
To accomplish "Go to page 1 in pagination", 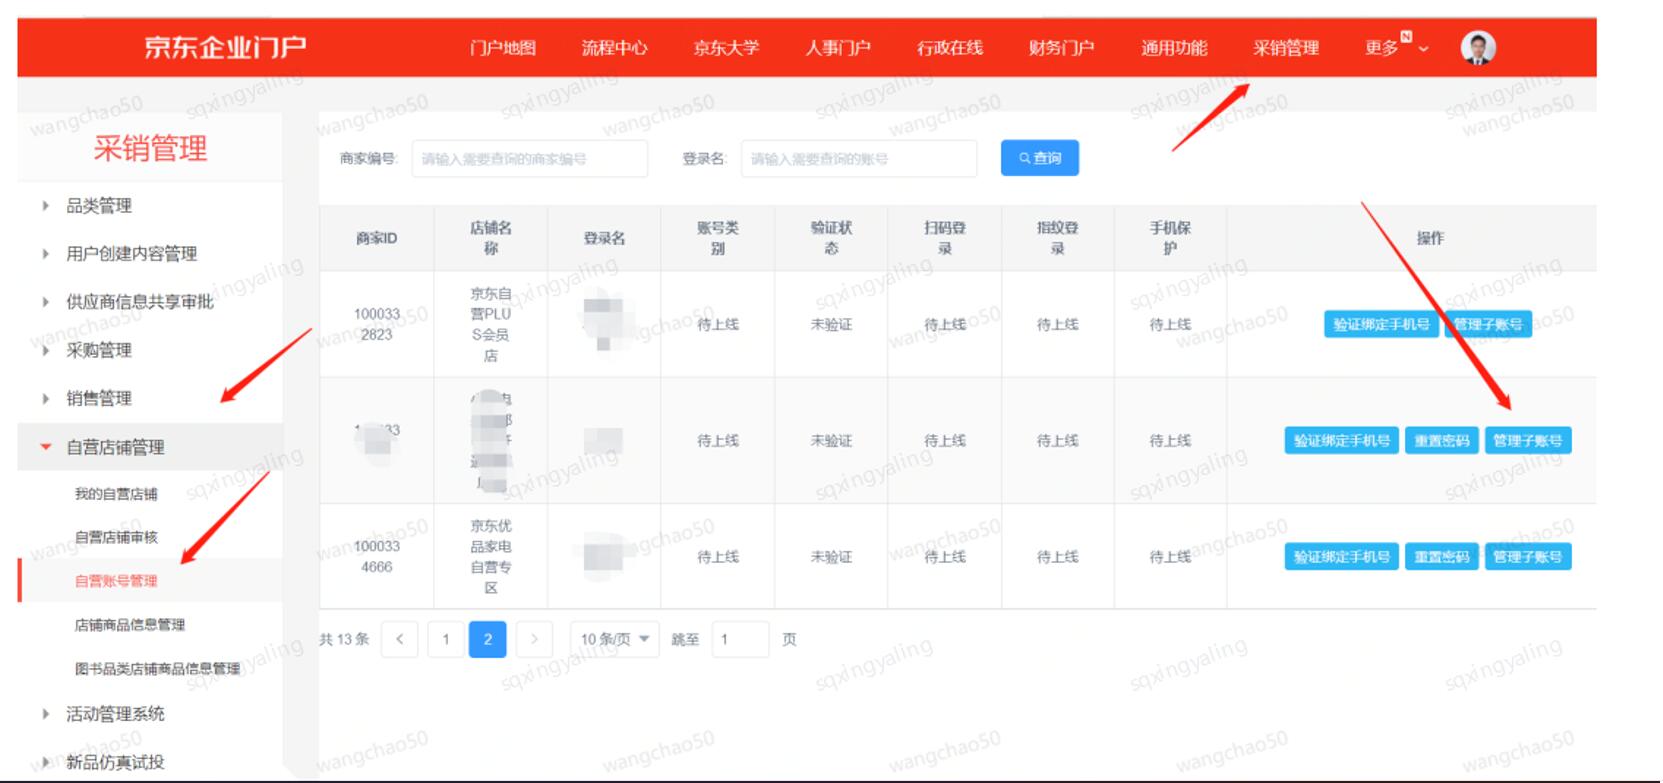I will tap(446, 639).
